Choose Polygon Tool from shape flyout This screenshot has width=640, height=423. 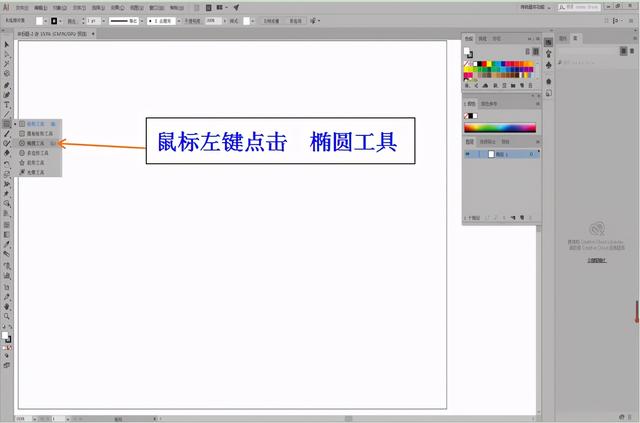pos(38,153)
